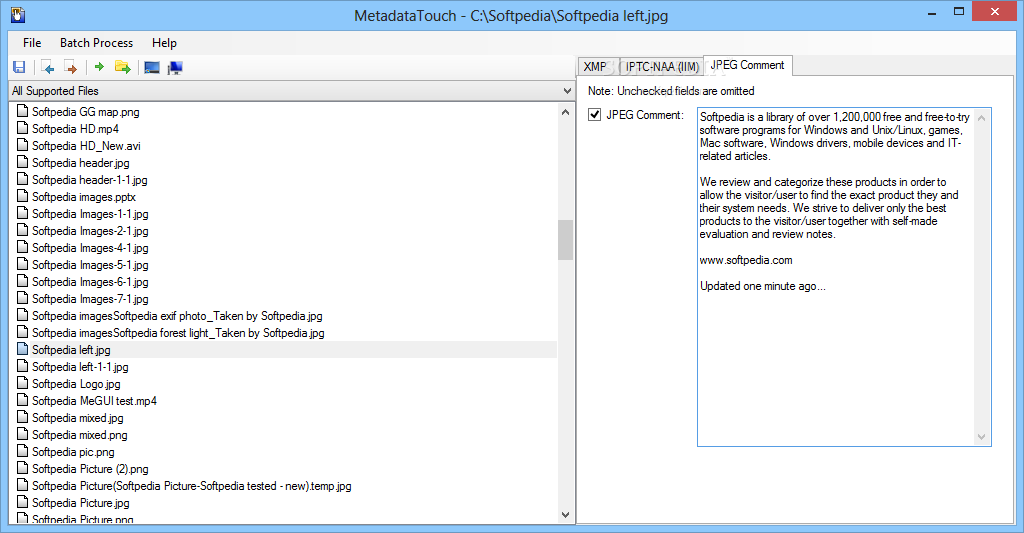Viewport: 1024px width, 533px height.
Task: Select Softpedia Images-6-1.jpg file
Action: click(90, 282)
